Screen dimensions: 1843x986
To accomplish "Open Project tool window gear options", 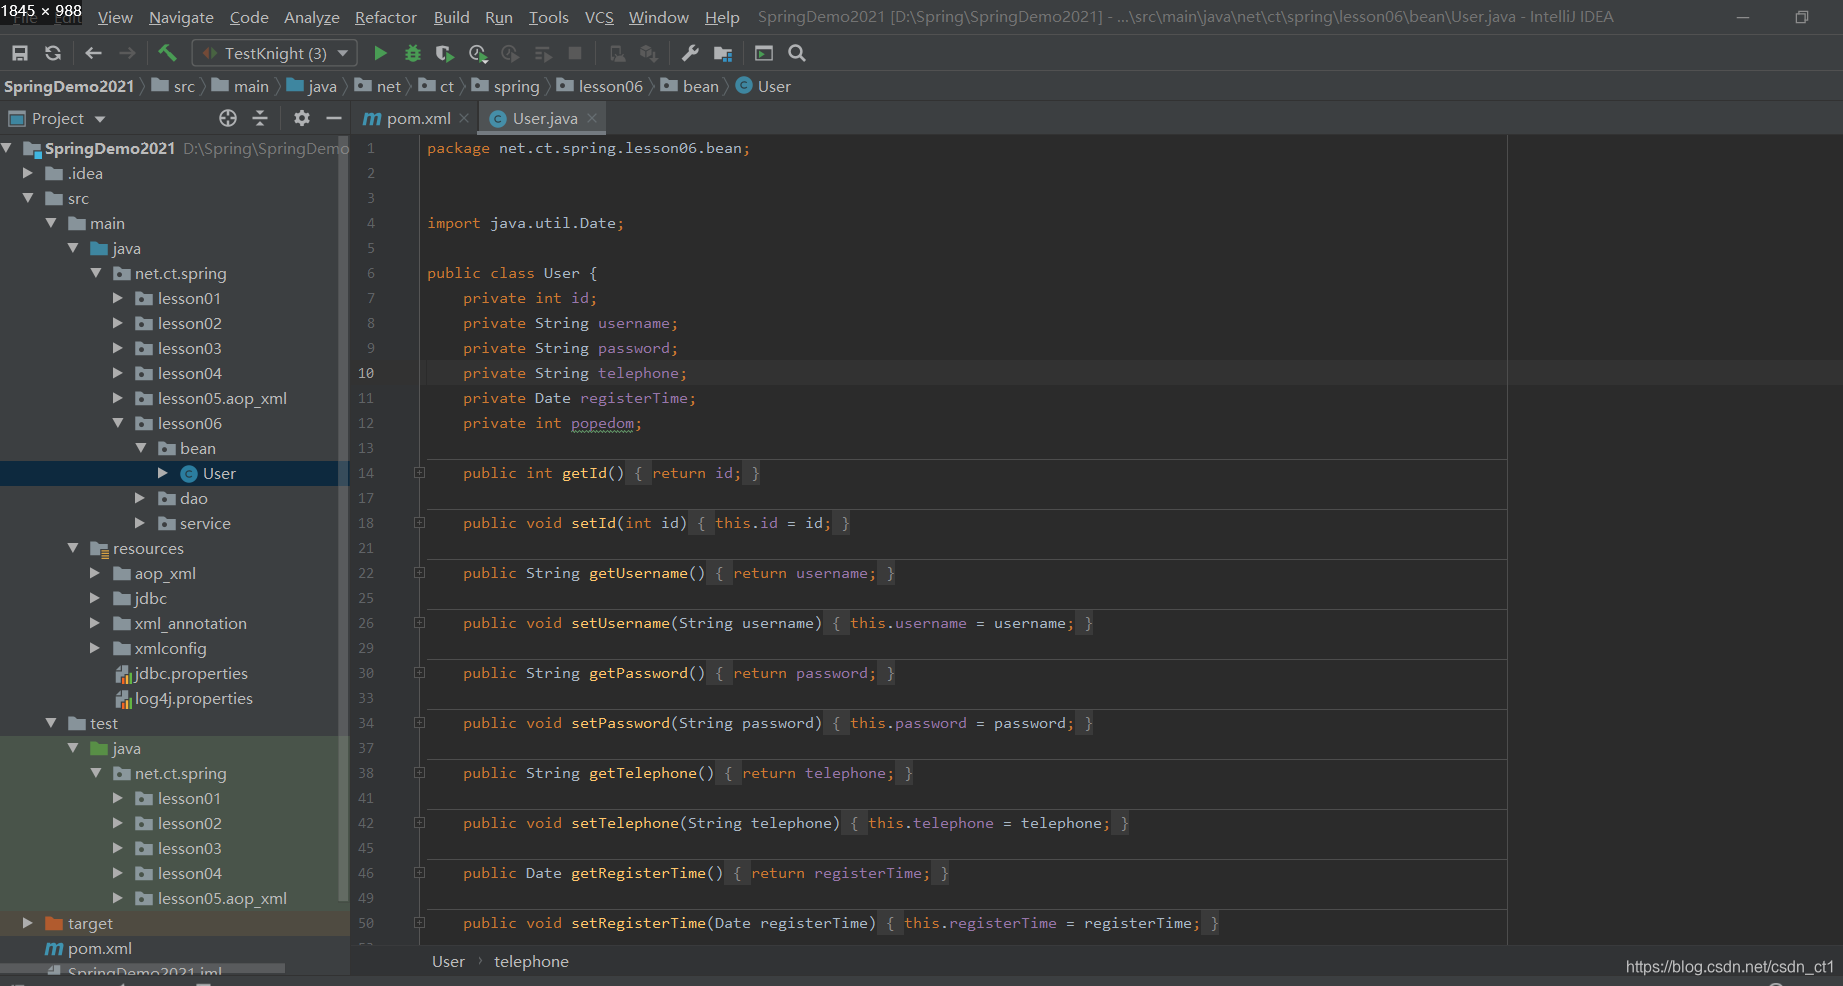I will tap(302, 118).
